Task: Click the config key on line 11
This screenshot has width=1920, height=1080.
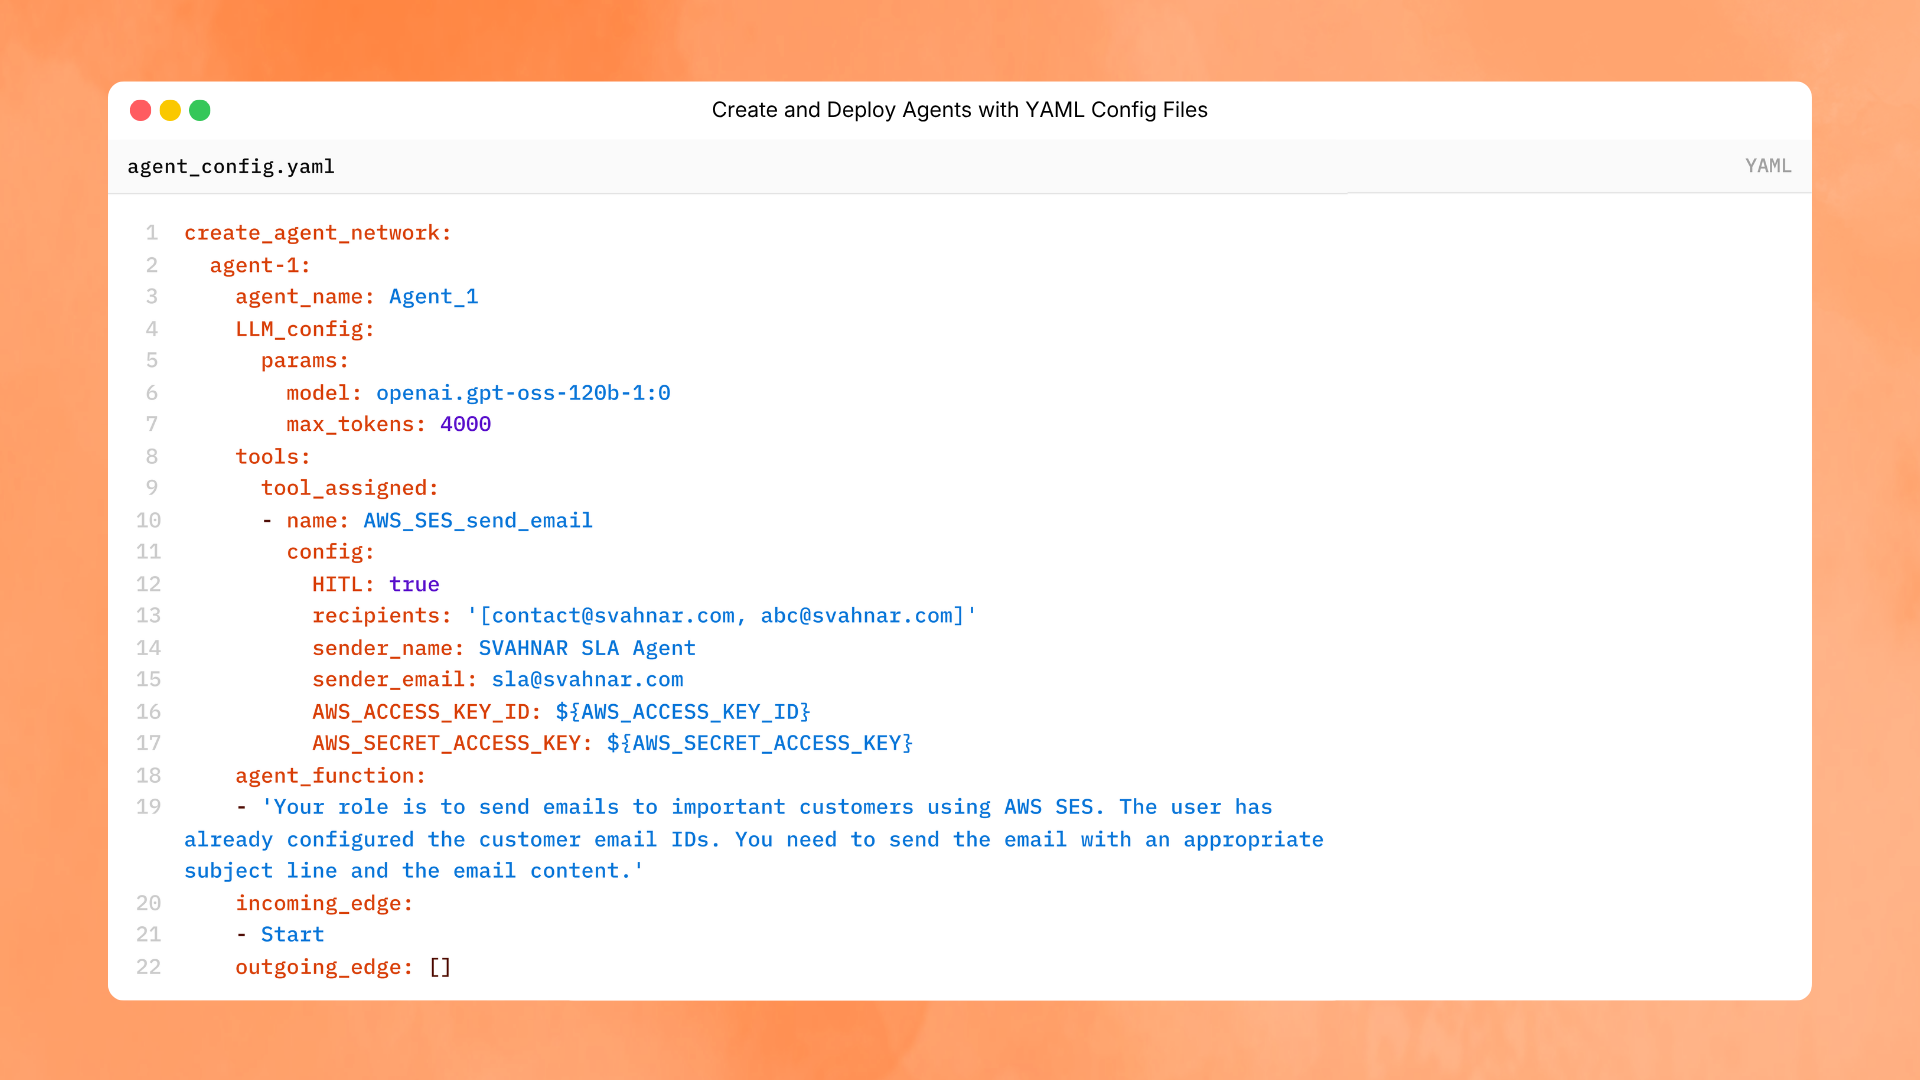Action: (x=331, y=552)
